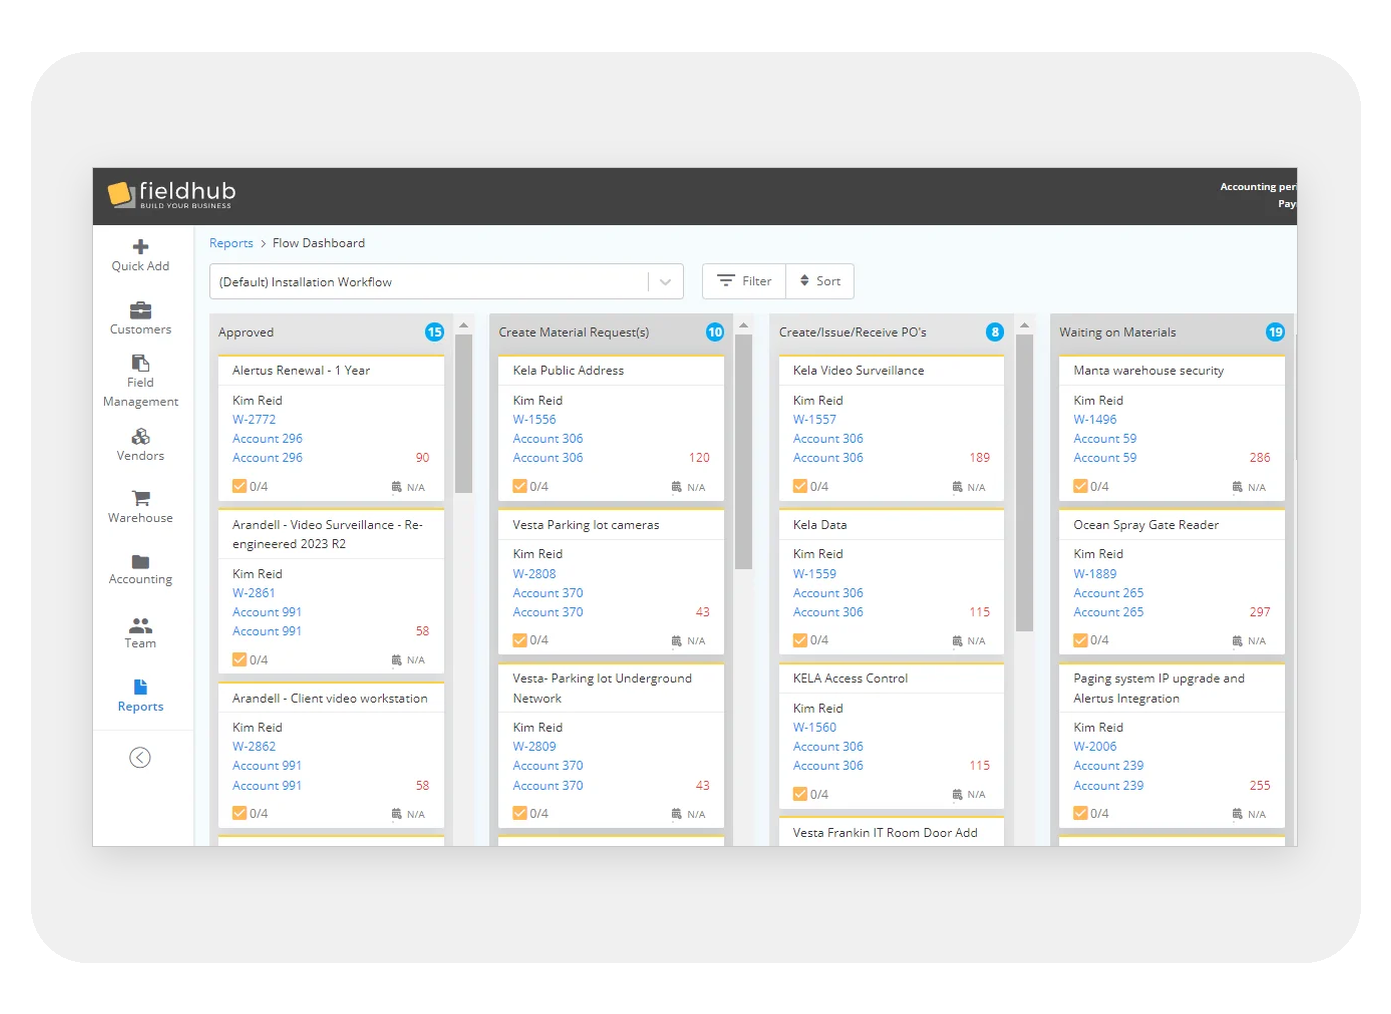Click the Create/Issue/Receive PO's column header
Image resolution: width=1391 pixels, height=1014 pixels.
click(x=853, y=333)
